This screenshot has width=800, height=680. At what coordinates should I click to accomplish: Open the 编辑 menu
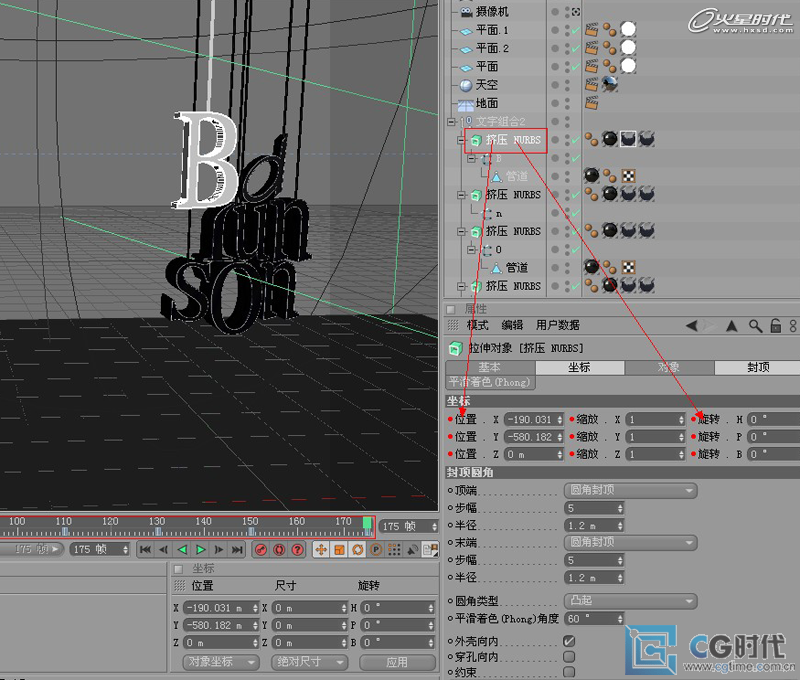coord(512,325)
